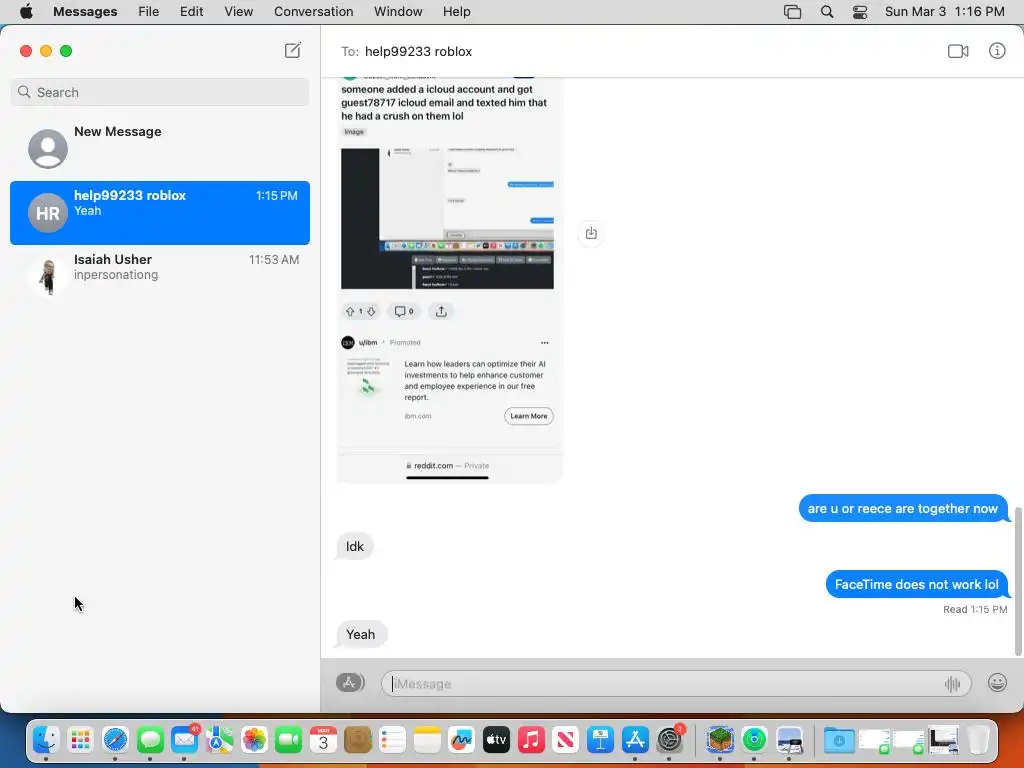Open Downloads folder in the Dock
Viewport: 1024px width, 768px height.
tap(839, 741)
